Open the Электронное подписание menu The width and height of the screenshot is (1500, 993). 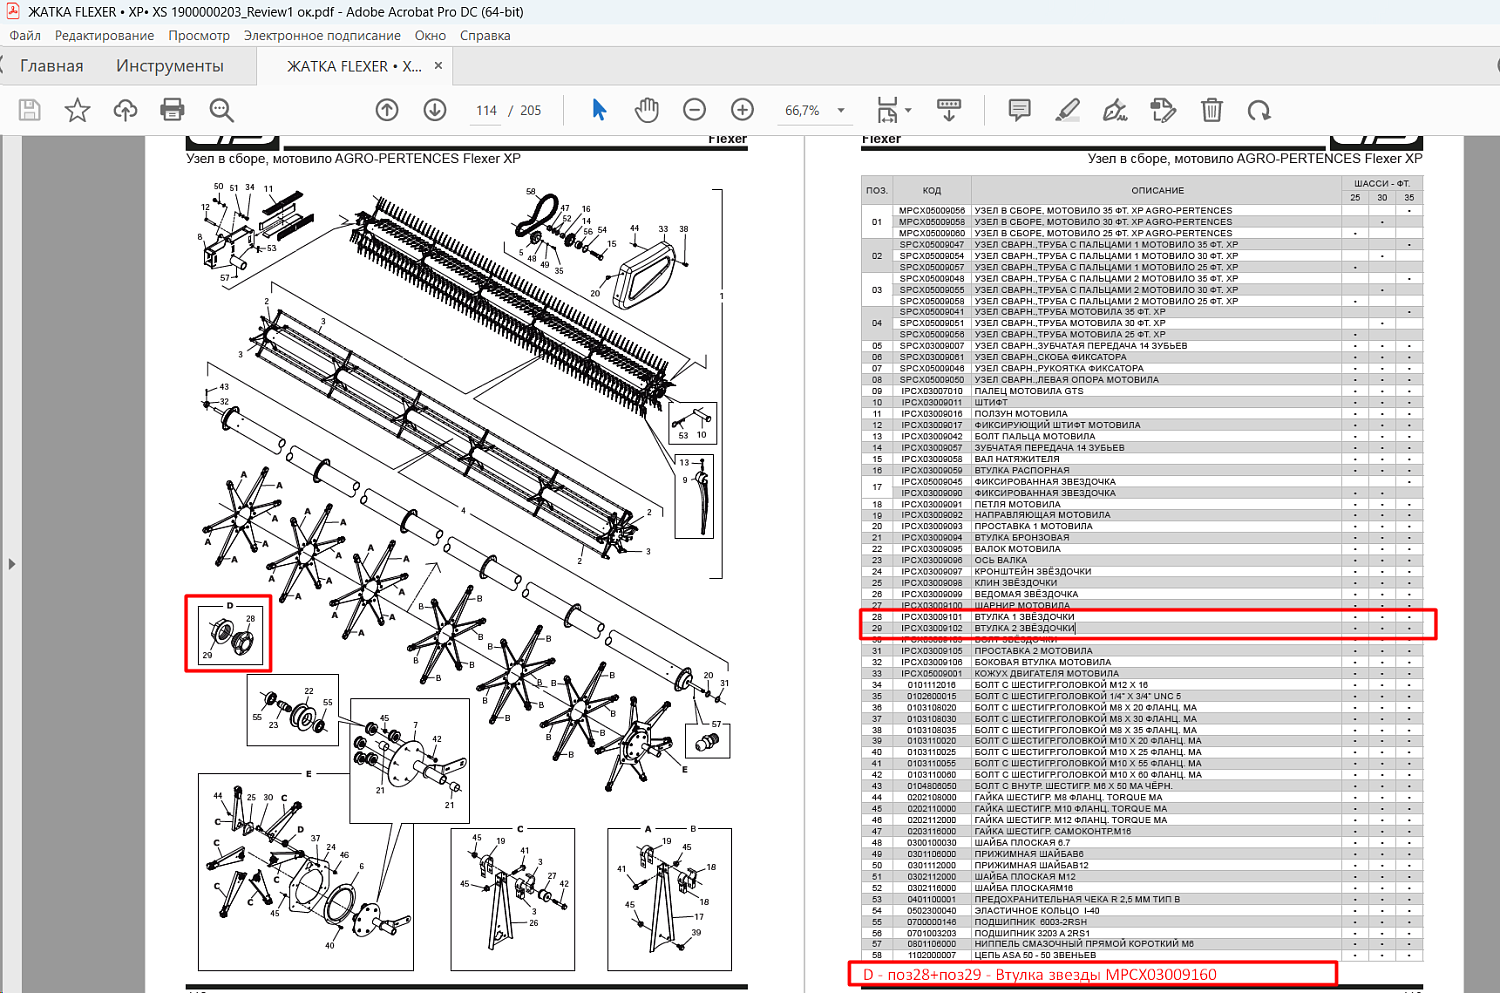(322, 35)
